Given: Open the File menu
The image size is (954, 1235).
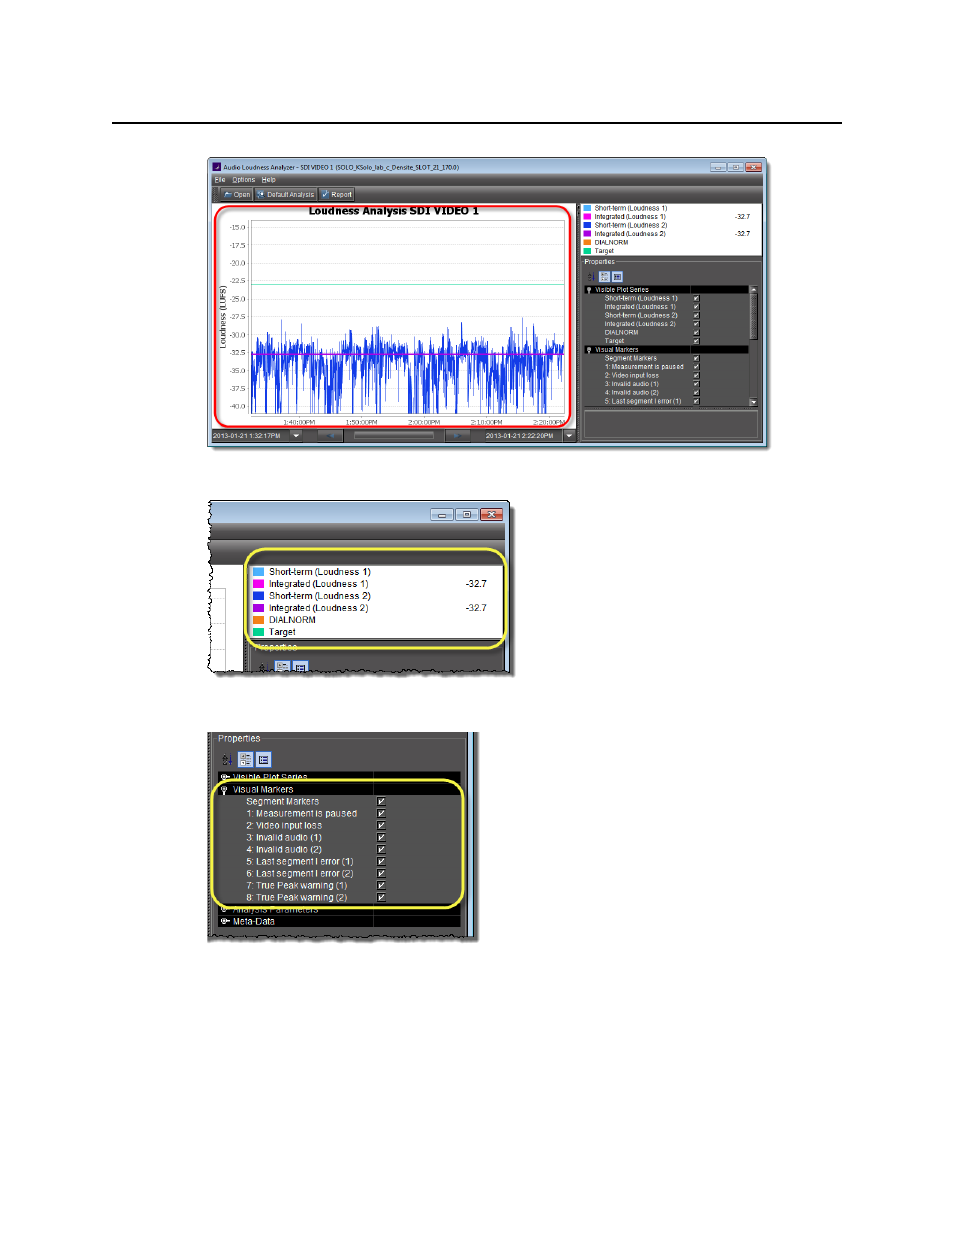Looking at the screenshot, I should tap(220, 180).
